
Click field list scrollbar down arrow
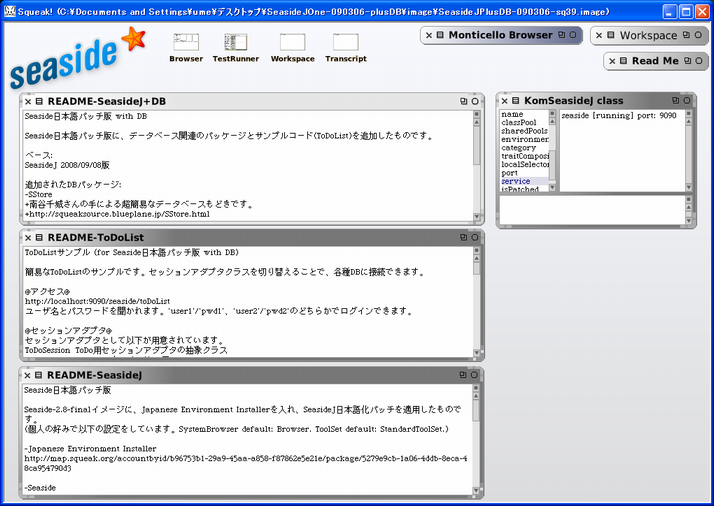tap(552, 187)
